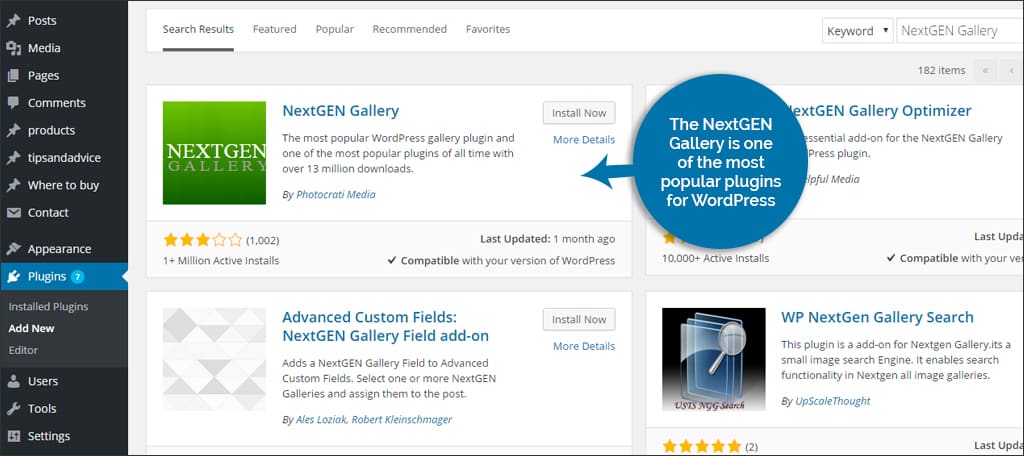The image size is (1024, 456).
Task: Open the NextGEN Gallery title link
Action: tap(340, 110)
